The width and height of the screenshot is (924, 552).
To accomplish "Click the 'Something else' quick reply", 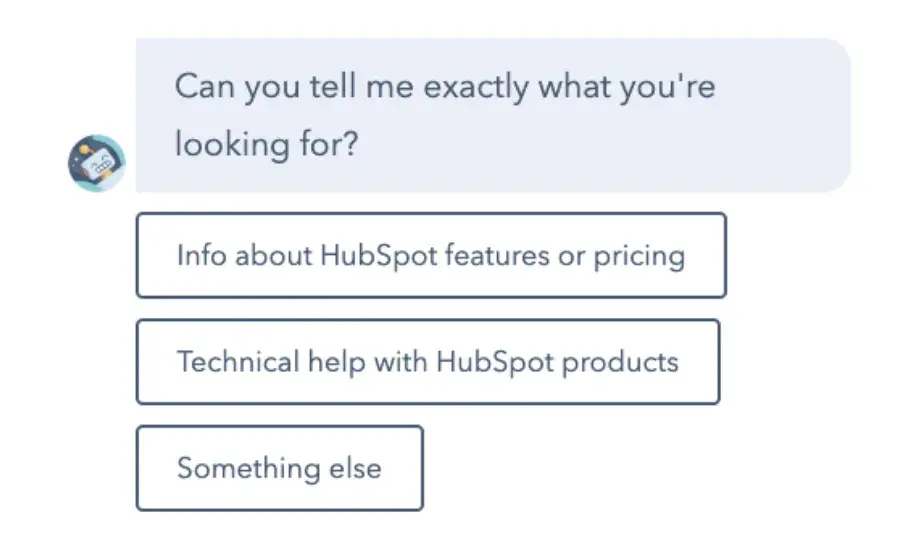I will click(279, 468).
